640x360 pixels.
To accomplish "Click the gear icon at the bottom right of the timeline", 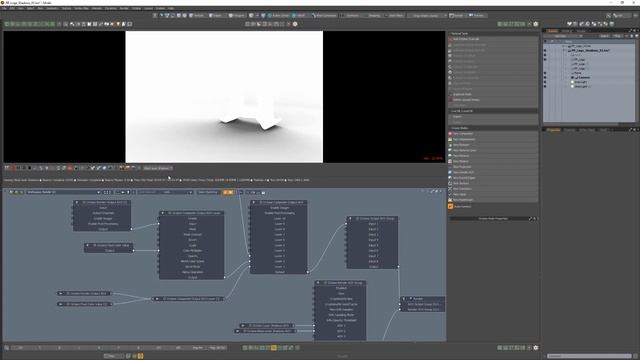I will pos(536,348).
